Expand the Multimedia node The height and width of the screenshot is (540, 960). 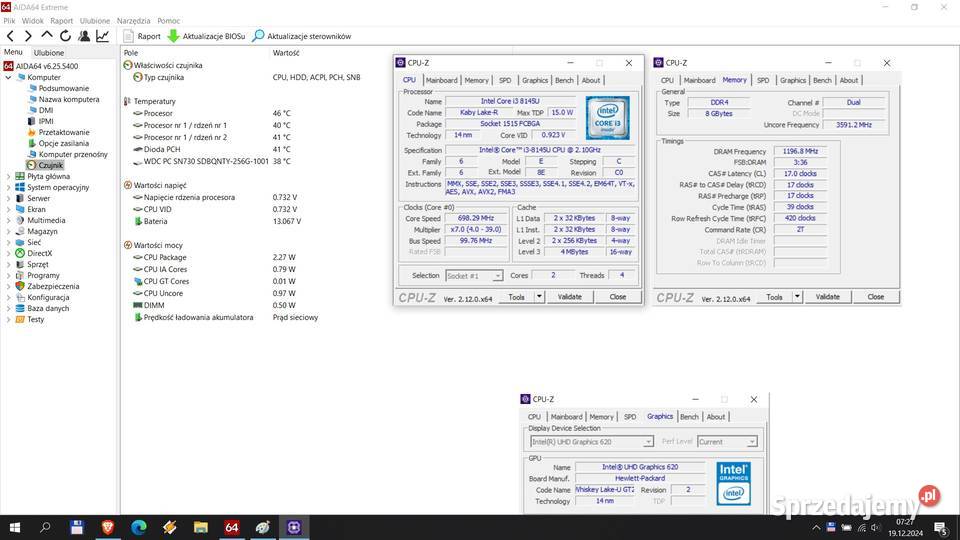tap(8, 220)
